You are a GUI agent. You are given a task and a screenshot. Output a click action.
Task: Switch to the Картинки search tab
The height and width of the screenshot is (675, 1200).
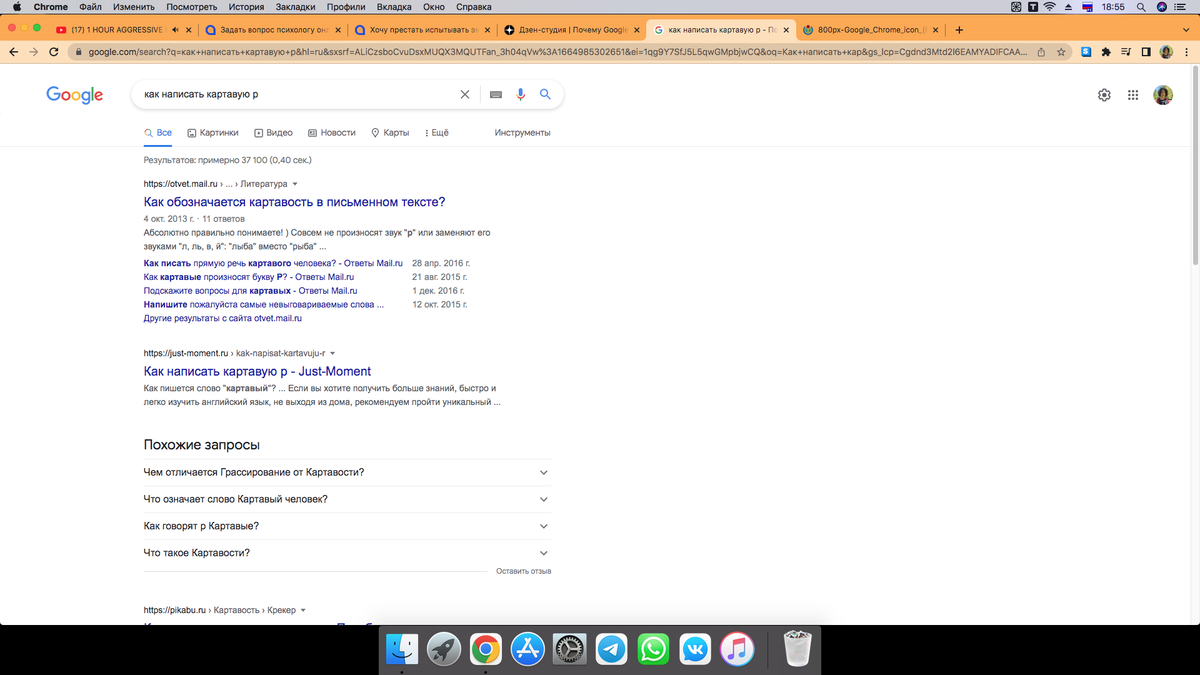click(x=213, y=132)
